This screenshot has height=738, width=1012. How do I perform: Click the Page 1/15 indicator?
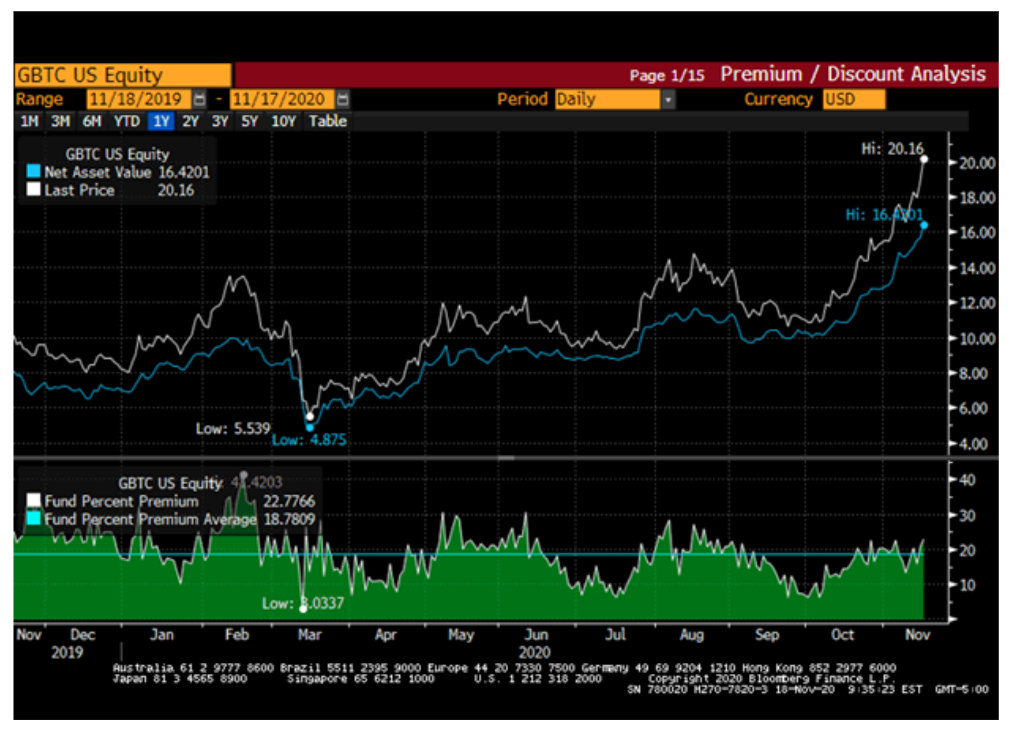click(667, 76)
